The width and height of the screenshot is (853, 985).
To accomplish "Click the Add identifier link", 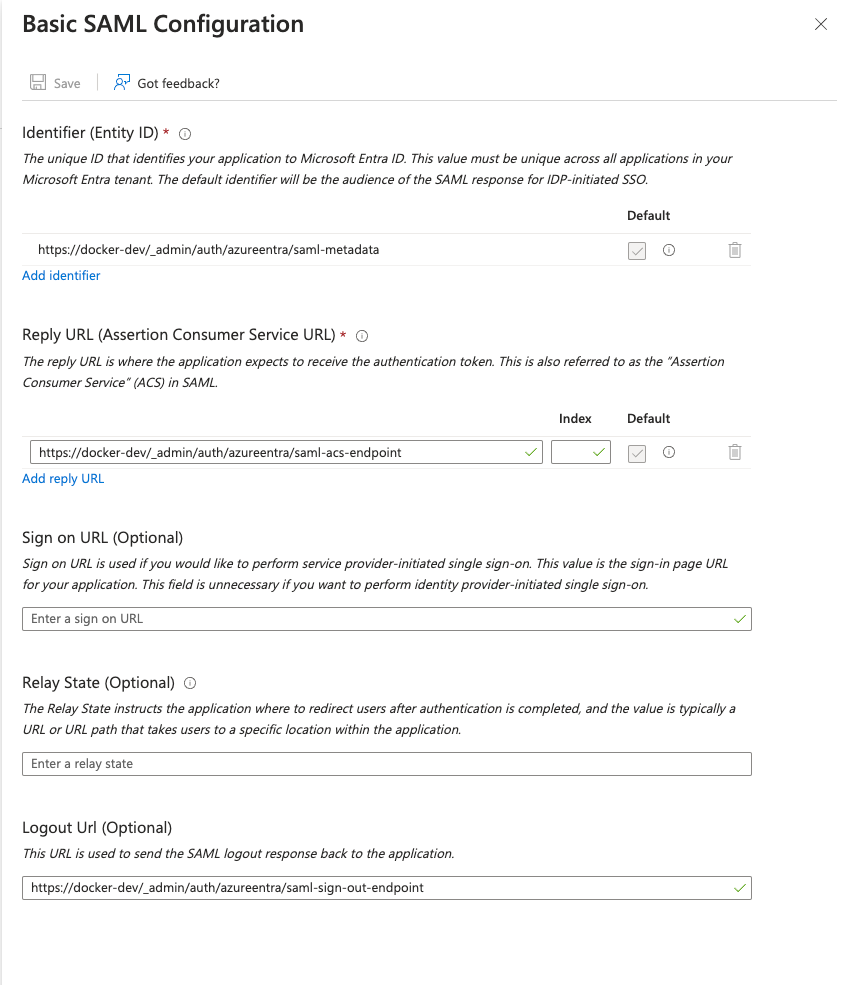I will [x=61, y=275].
